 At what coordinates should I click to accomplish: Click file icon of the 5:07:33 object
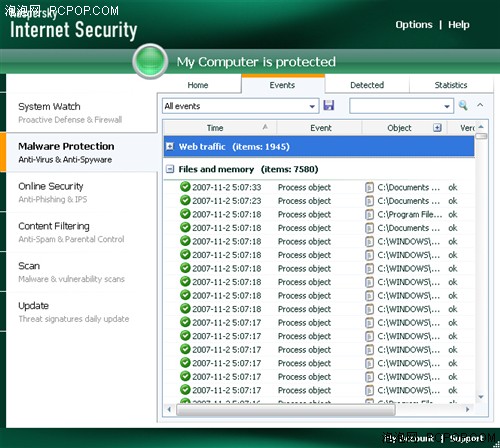[369, 187]
